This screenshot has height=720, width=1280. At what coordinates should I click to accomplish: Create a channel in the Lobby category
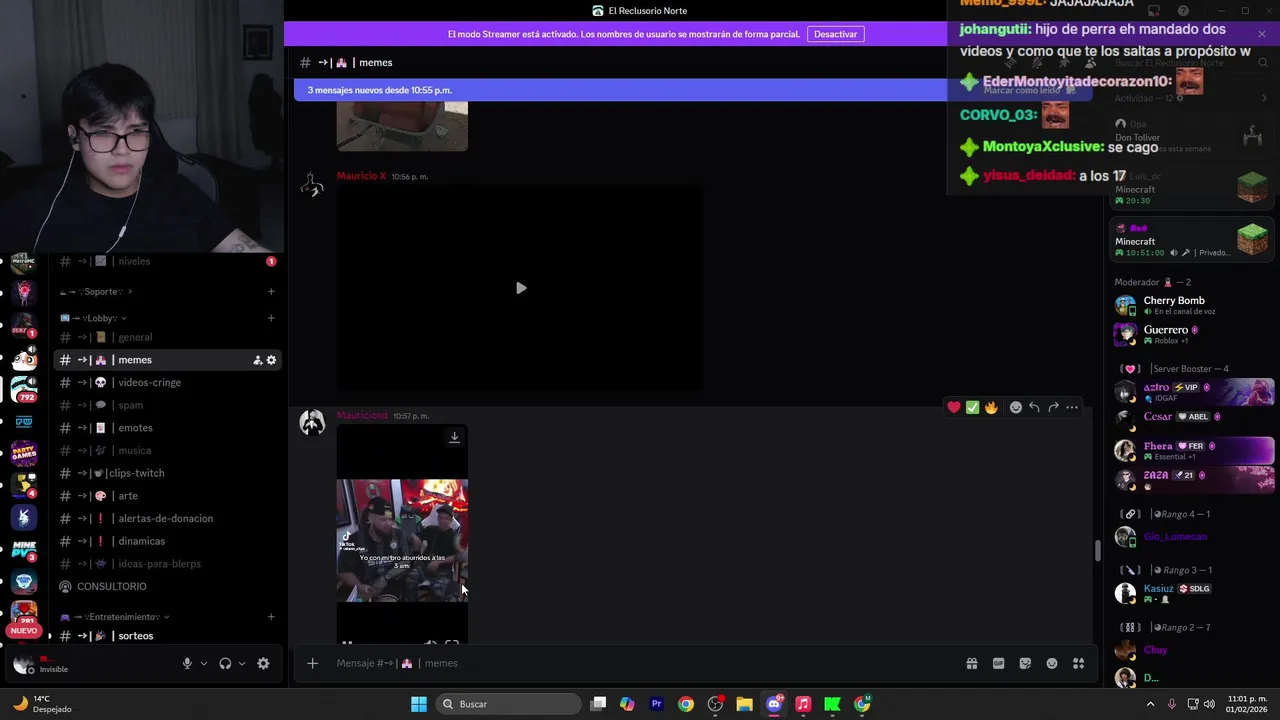(271, 318)
